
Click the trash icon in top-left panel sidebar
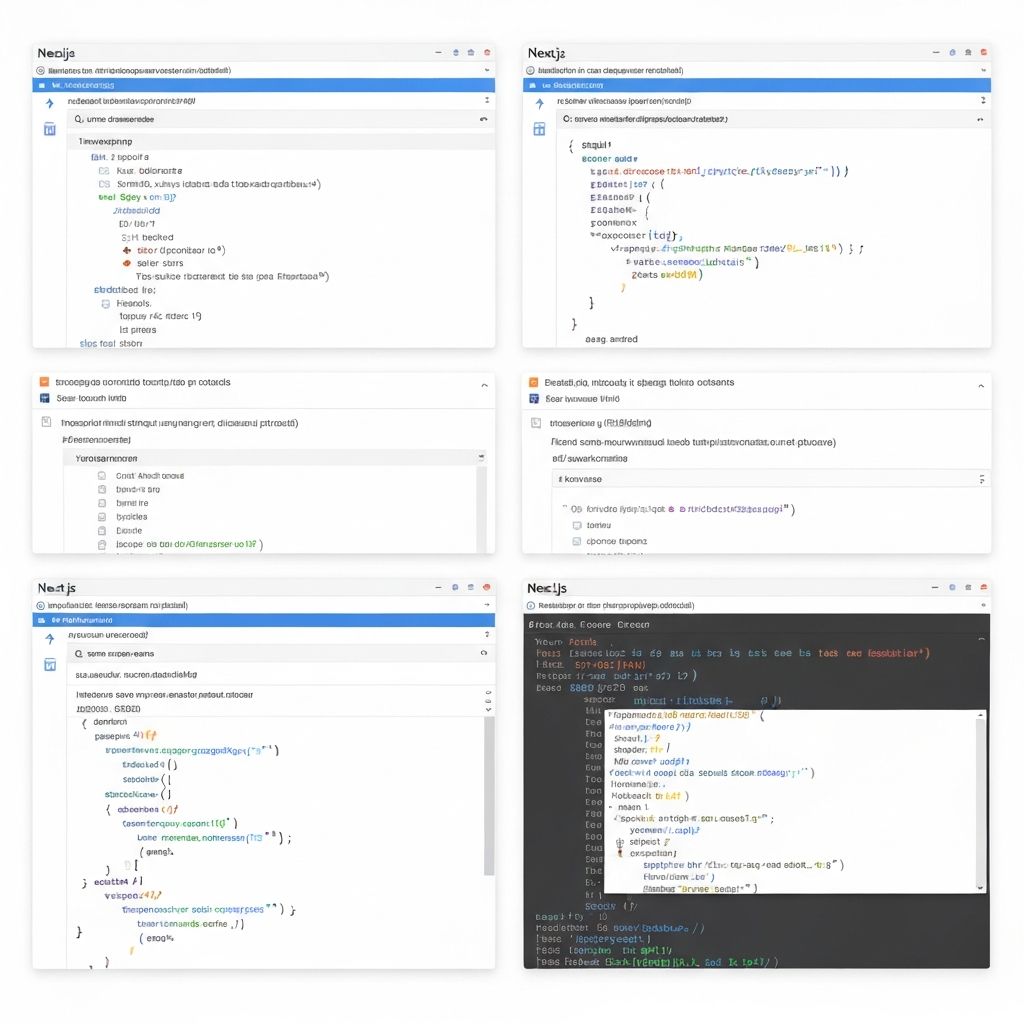coord(49,129)
